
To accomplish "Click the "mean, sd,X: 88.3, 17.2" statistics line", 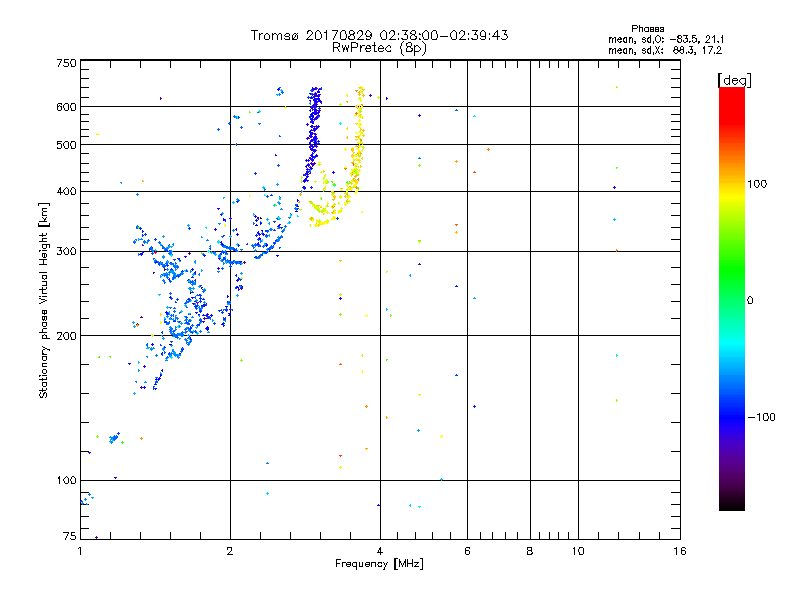I will (665, 51).
